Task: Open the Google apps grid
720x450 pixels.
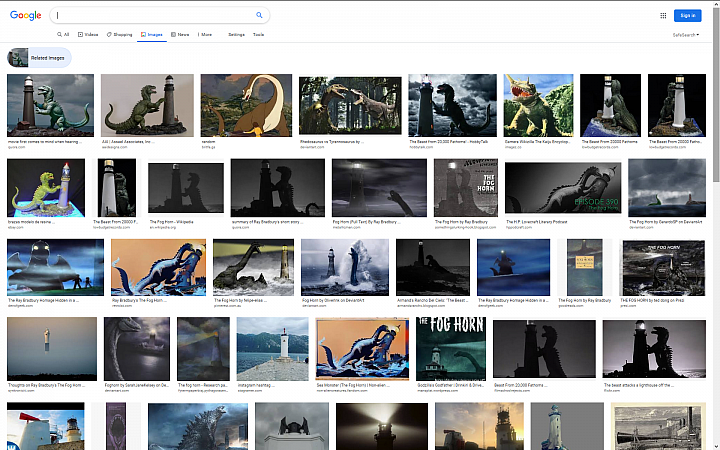Action: tap(663, 16)
